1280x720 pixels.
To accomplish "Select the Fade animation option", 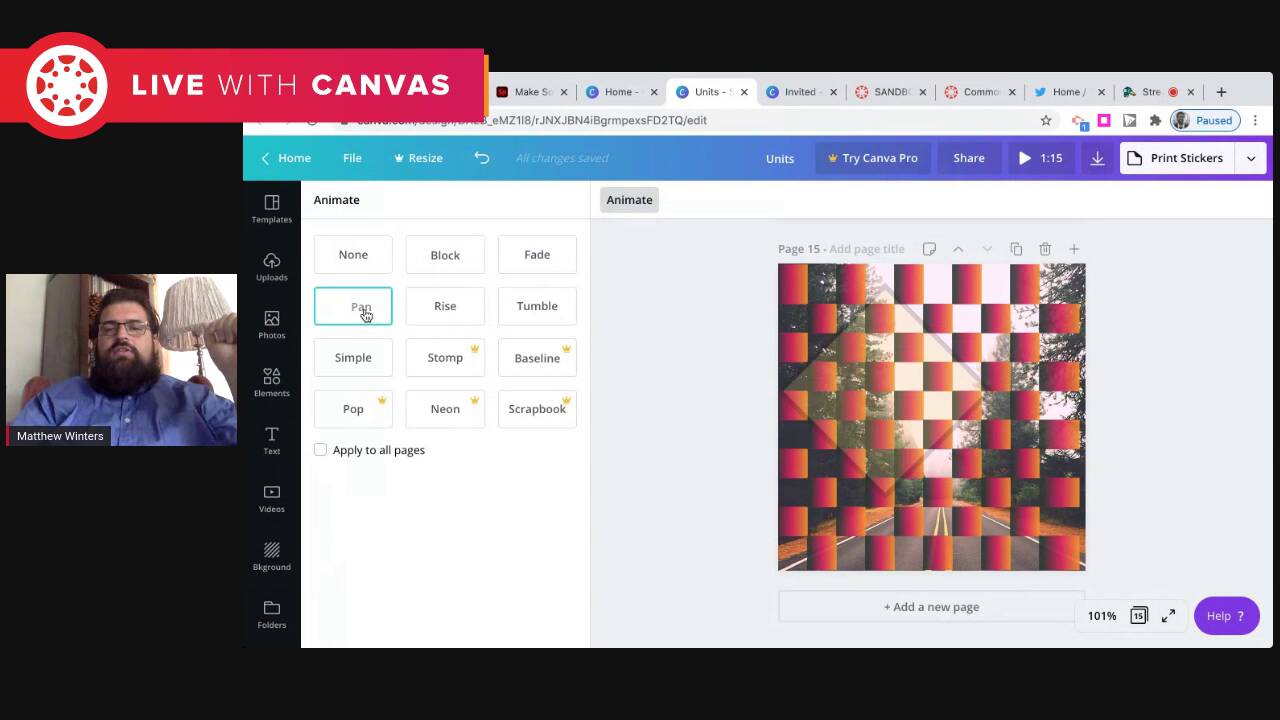I will pyautogui.click(x=537, y=255).
